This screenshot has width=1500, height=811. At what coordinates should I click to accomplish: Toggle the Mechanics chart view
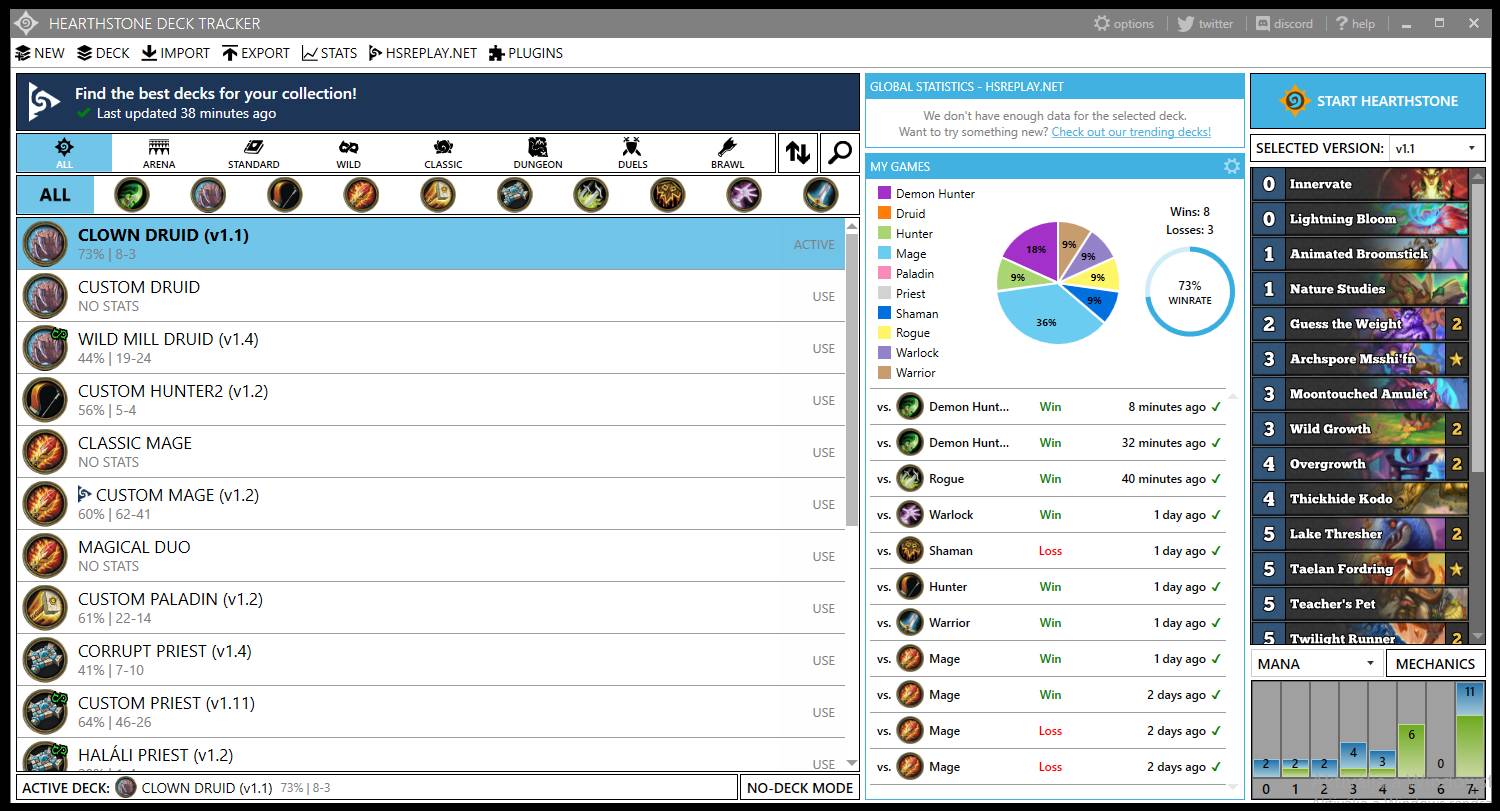[x=1435, y=663]
